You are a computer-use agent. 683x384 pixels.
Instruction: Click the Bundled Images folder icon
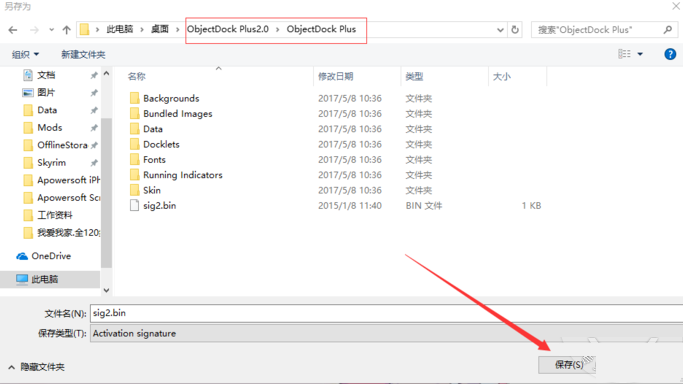pos(135,113)
